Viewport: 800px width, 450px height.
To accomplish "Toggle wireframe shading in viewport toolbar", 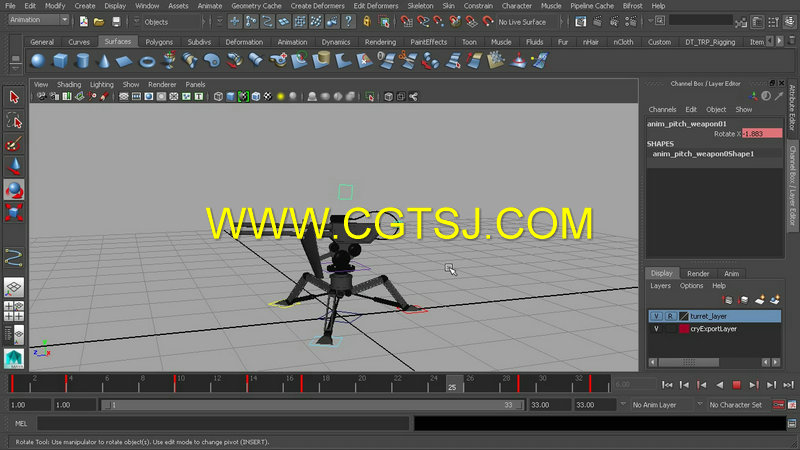I will pos(218,96).
